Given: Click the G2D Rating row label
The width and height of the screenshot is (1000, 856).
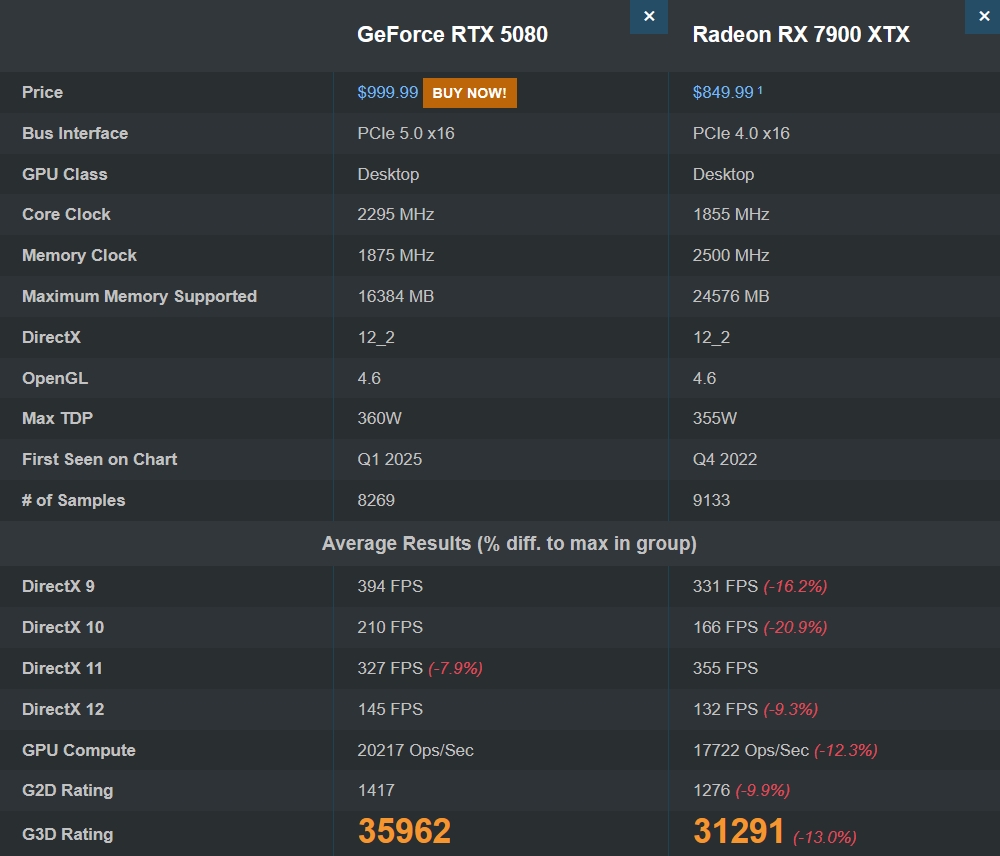Looking at the screenshot, I should pos(68,790).
